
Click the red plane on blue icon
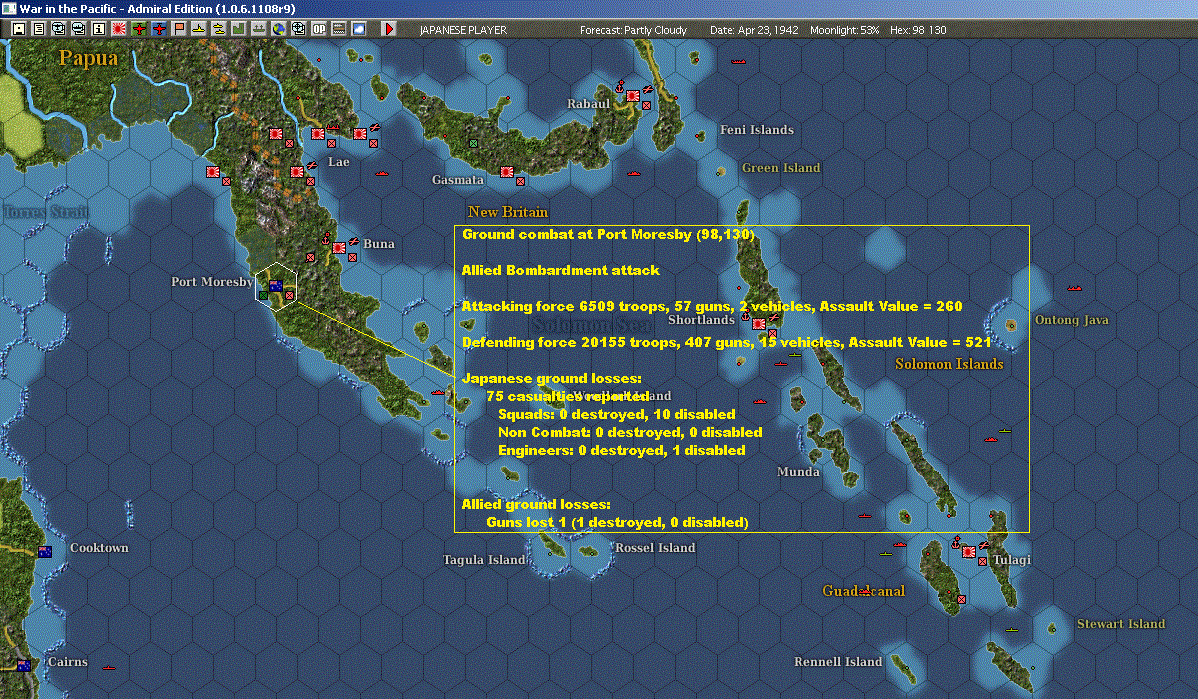159,29
